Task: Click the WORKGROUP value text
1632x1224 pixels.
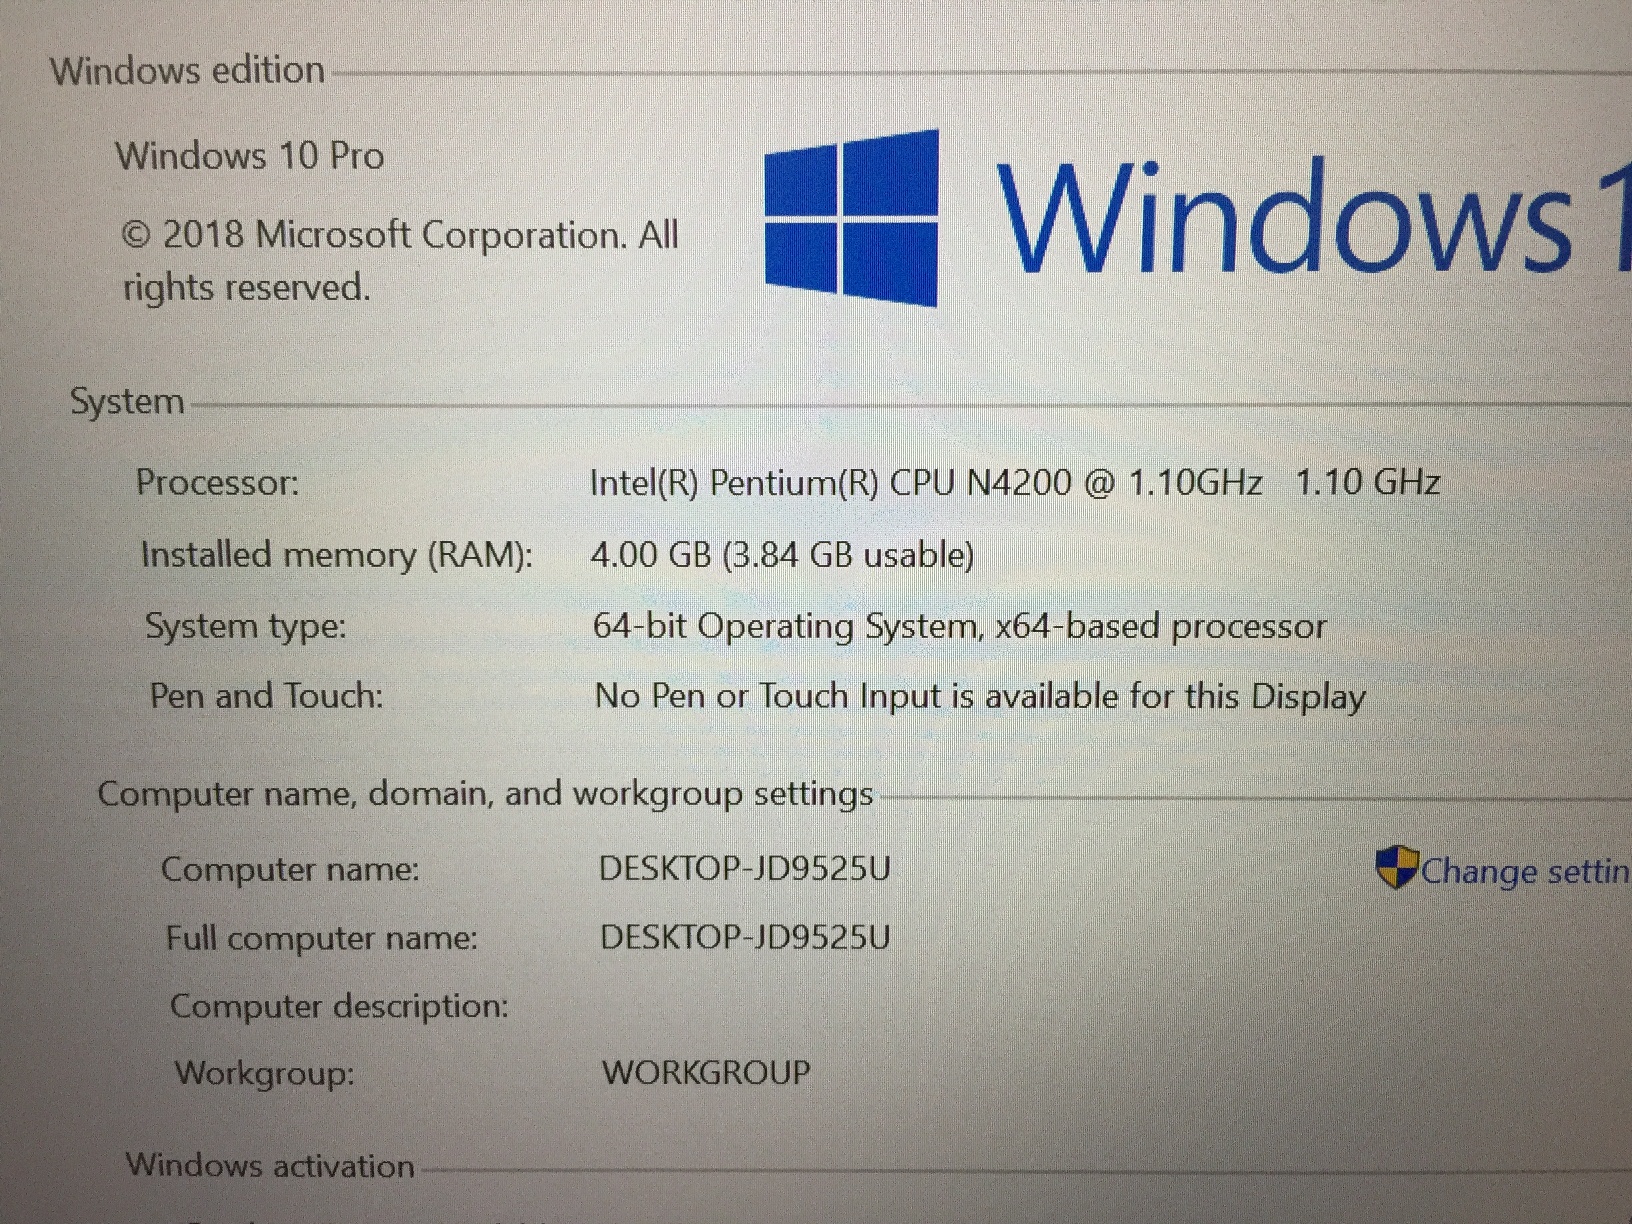Action: 706,1073
